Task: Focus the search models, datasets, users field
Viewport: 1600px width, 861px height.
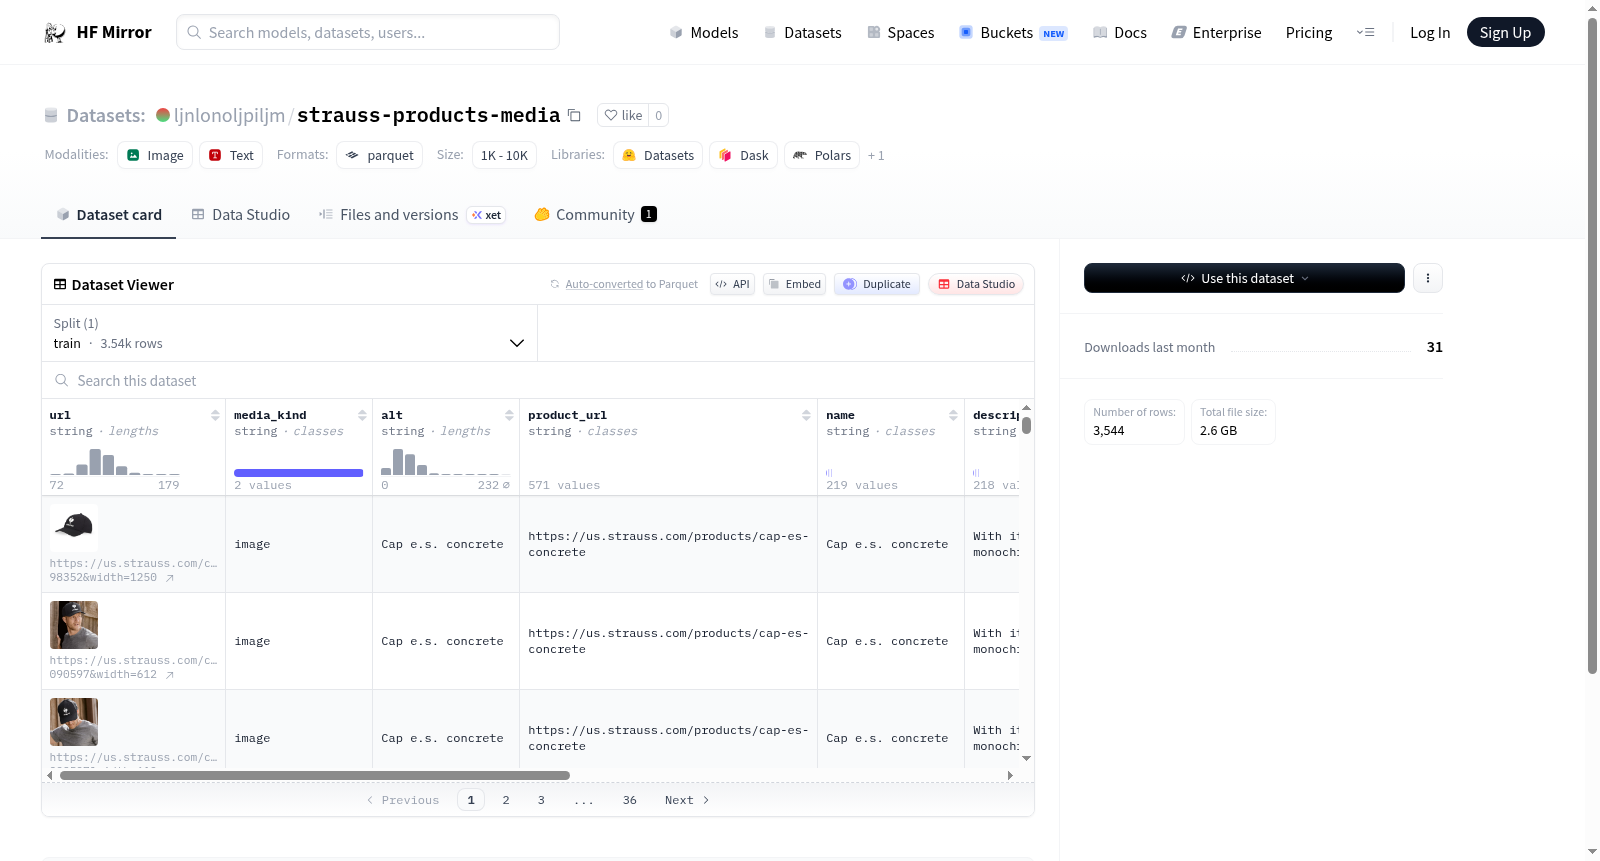Action: pos(368,32)
